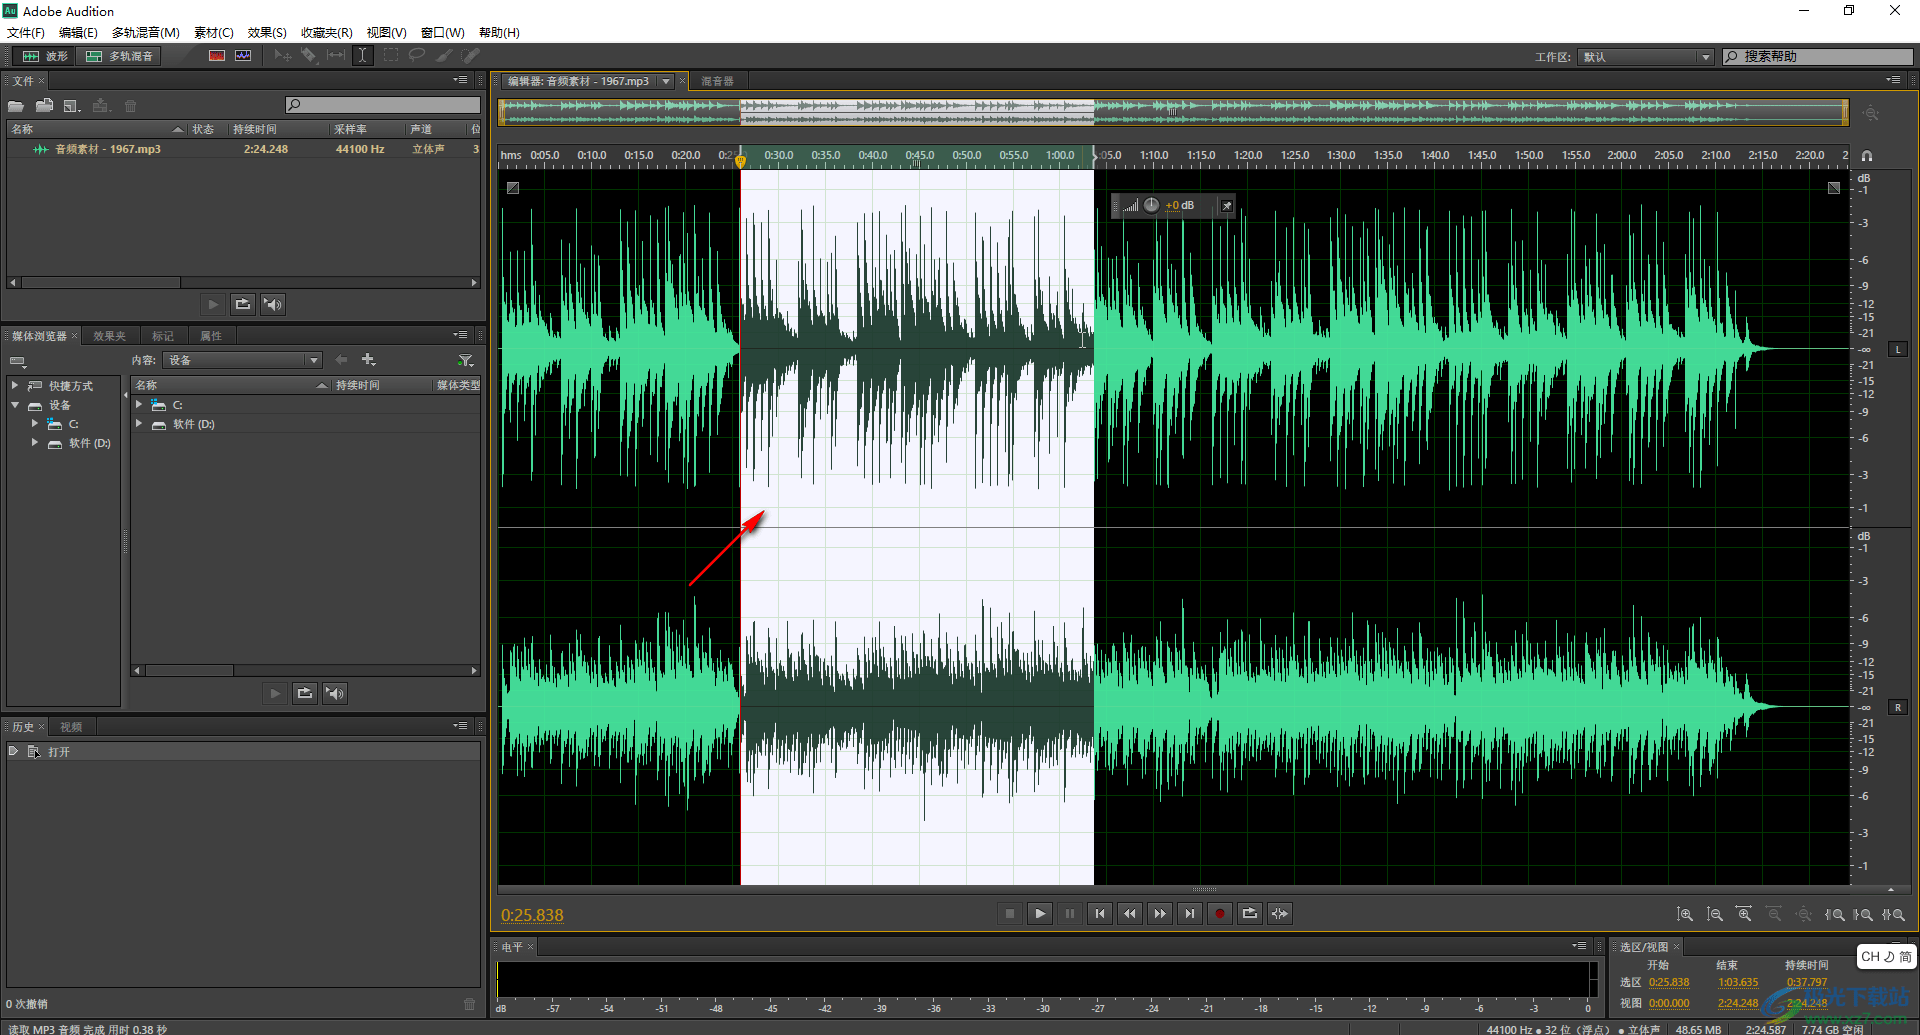Open the 内容 设备 dropdown

(243, 360)
